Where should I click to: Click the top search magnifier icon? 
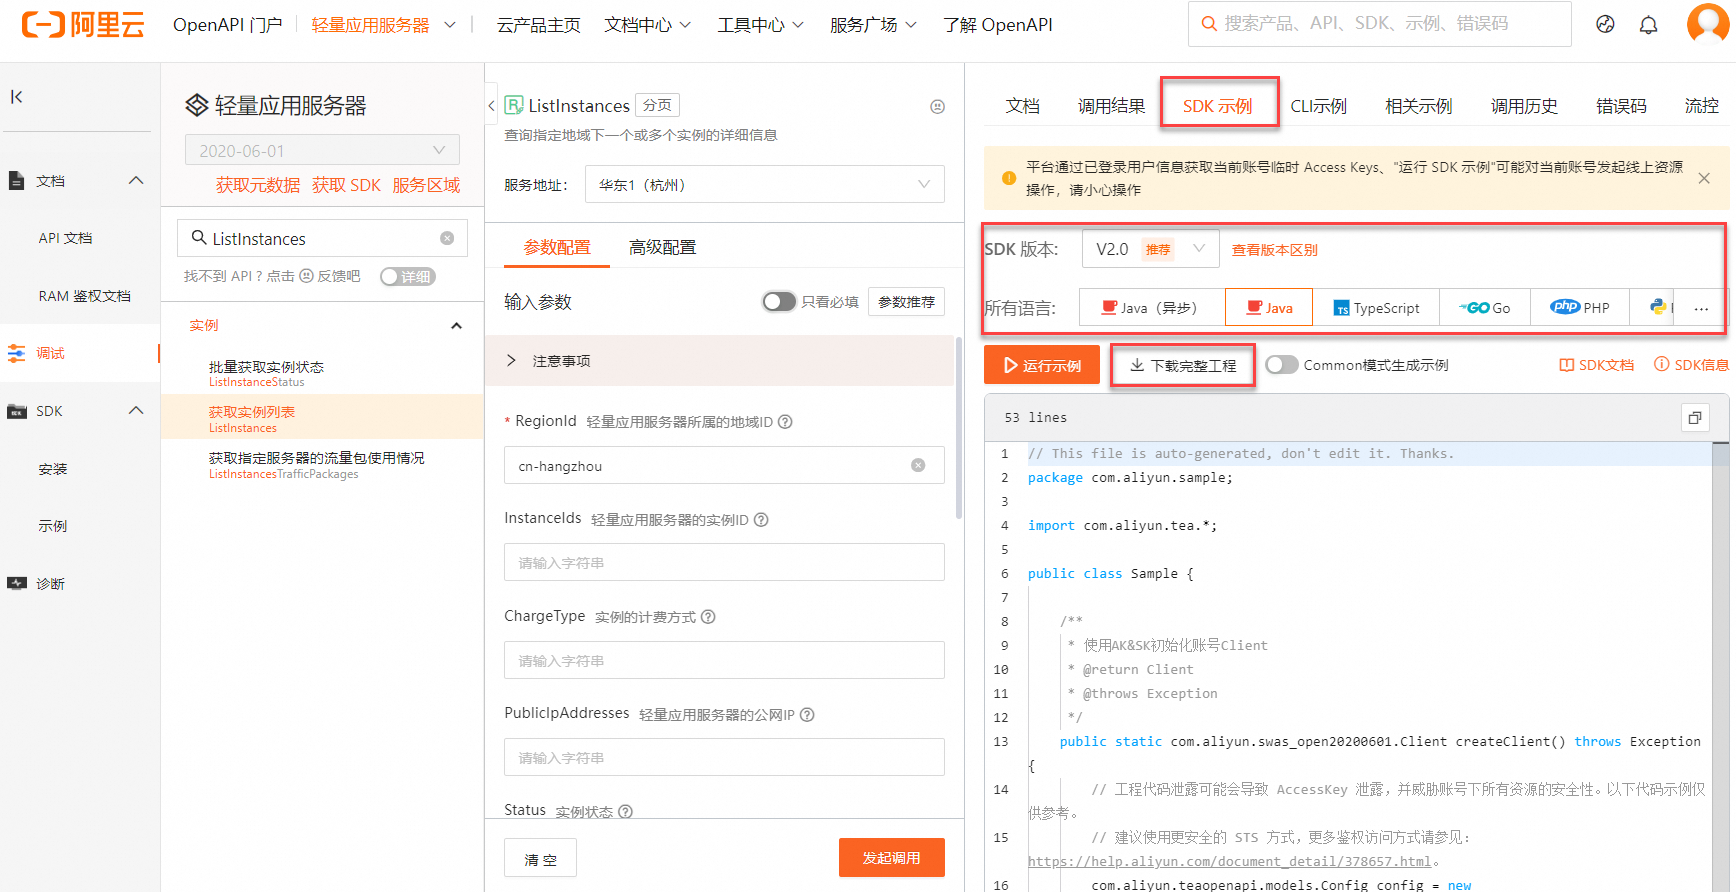click(1209, 23)
